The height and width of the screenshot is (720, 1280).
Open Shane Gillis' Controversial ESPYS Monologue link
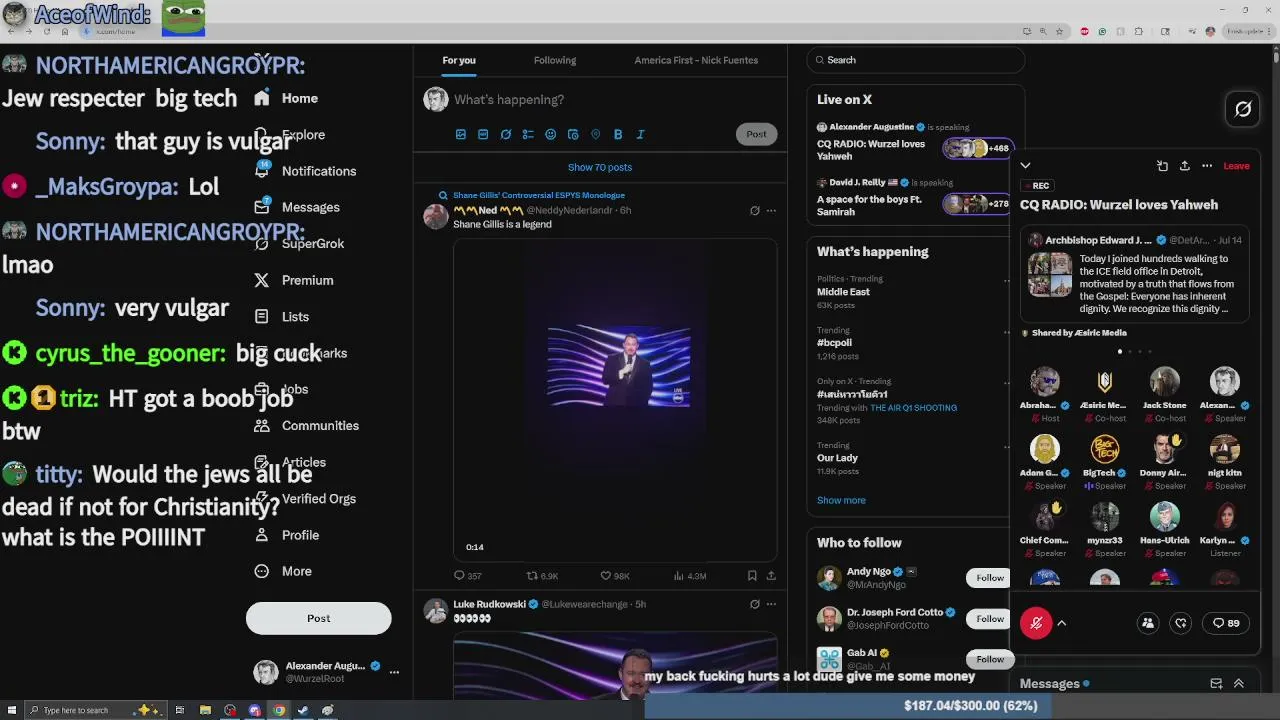(539, 195)
